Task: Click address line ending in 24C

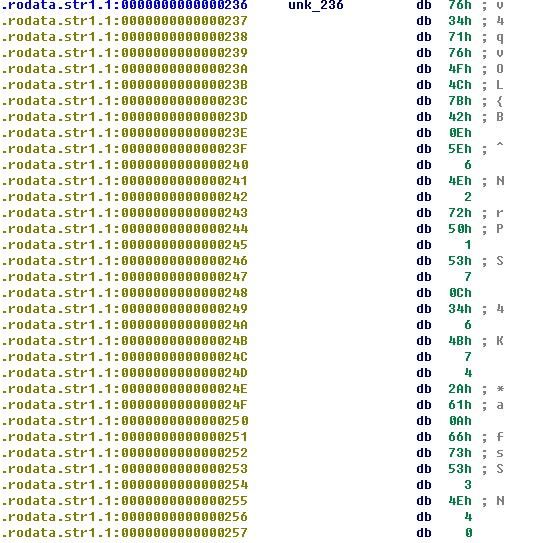Action: point(125,357)
